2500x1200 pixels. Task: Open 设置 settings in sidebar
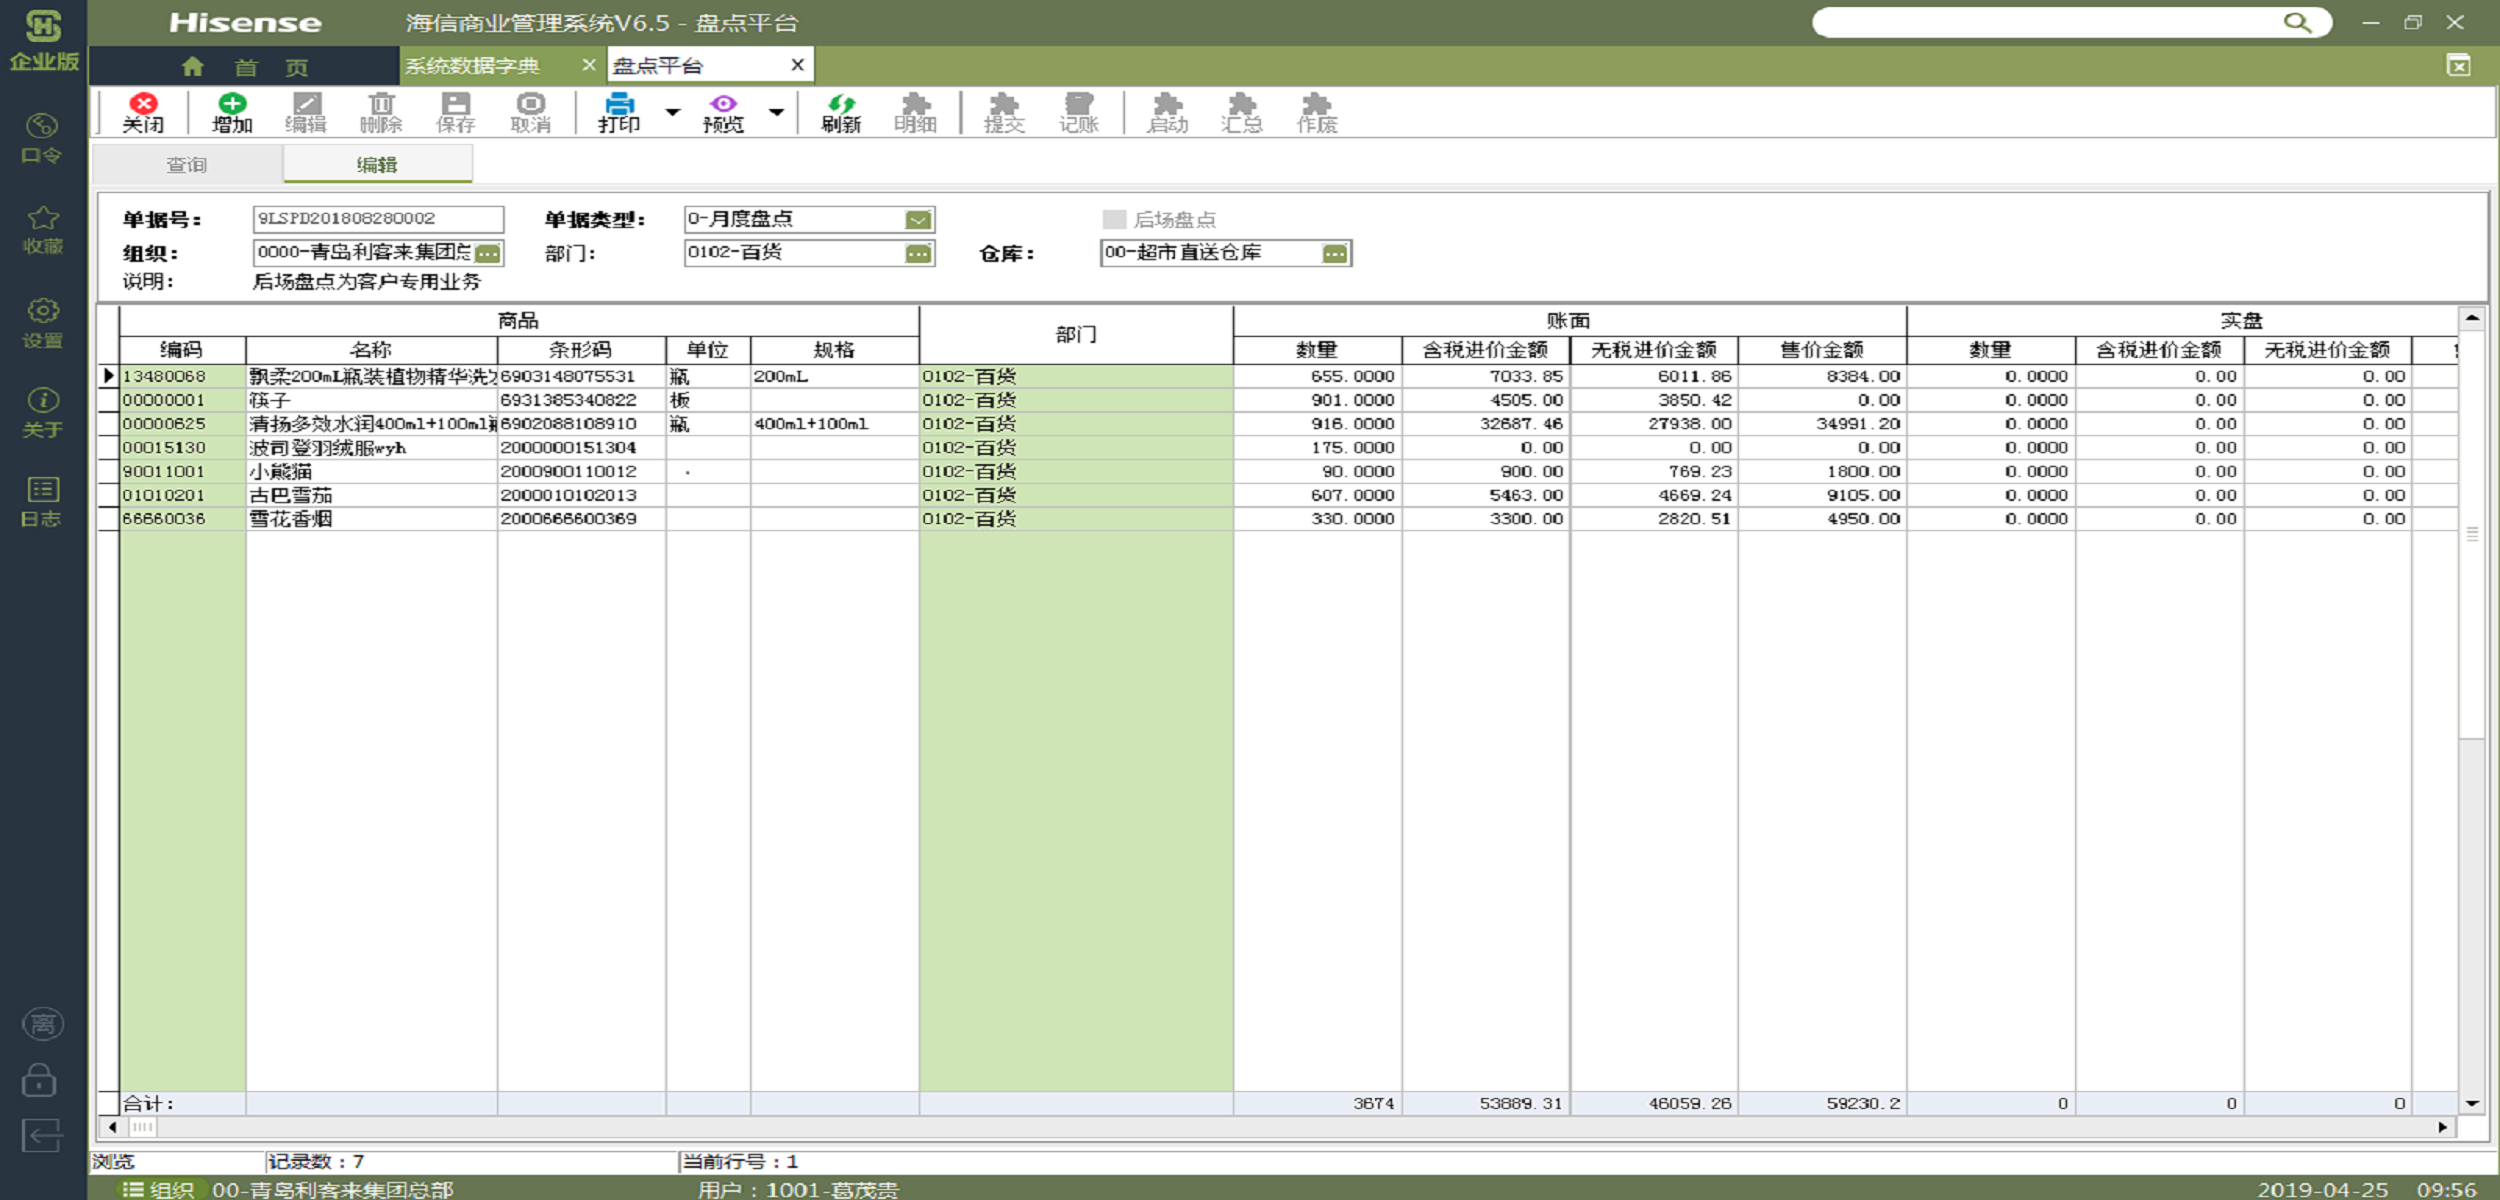[42, 323]
